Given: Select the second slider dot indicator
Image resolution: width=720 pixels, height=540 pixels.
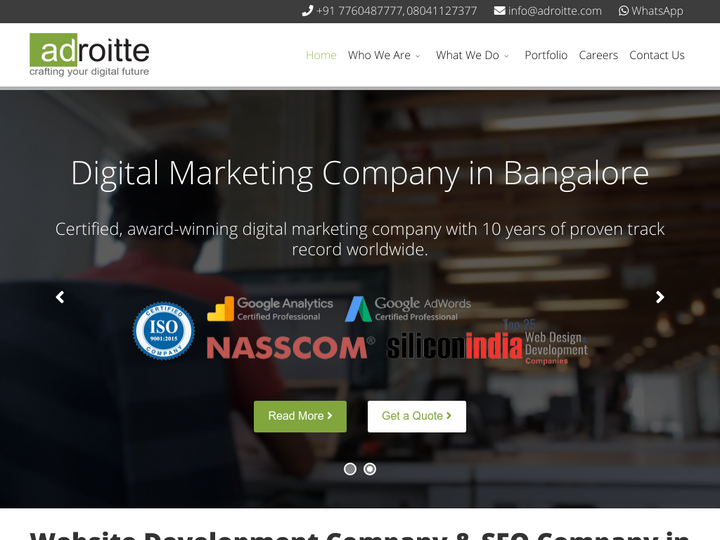Looking at the screenshot, I should (370, 469).
